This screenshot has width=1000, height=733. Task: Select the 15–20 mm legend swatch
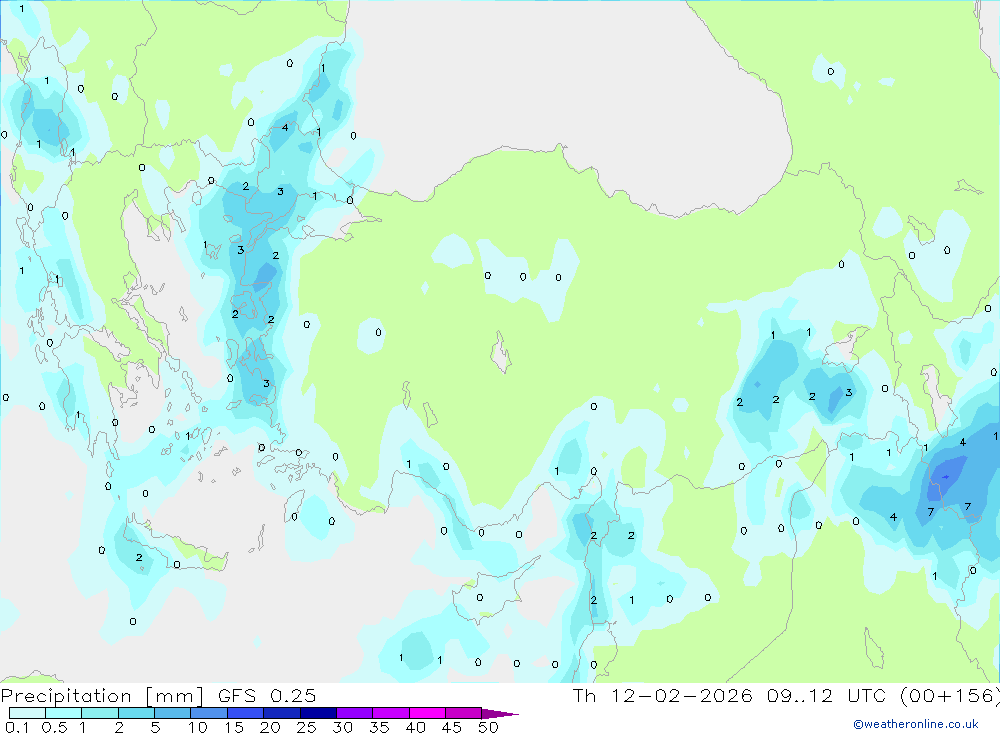tap(246, 713)
